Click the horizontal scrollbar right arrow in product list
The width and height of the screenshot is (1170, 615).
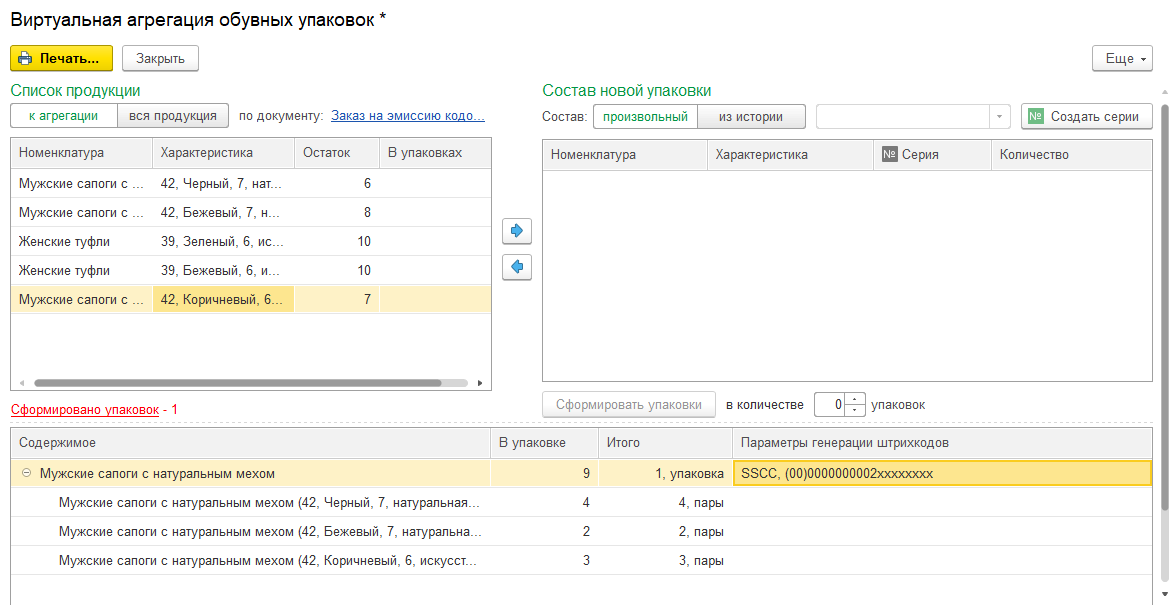[480, 383]
